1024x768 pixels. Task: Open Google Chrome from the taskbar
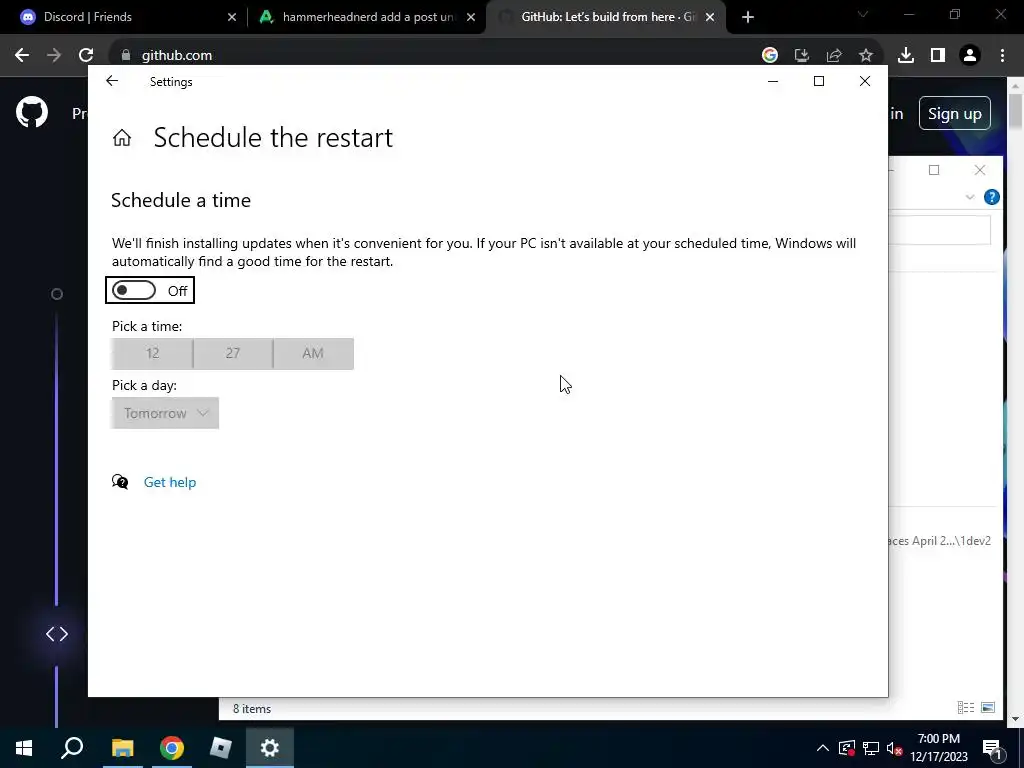tap(172, 748)
